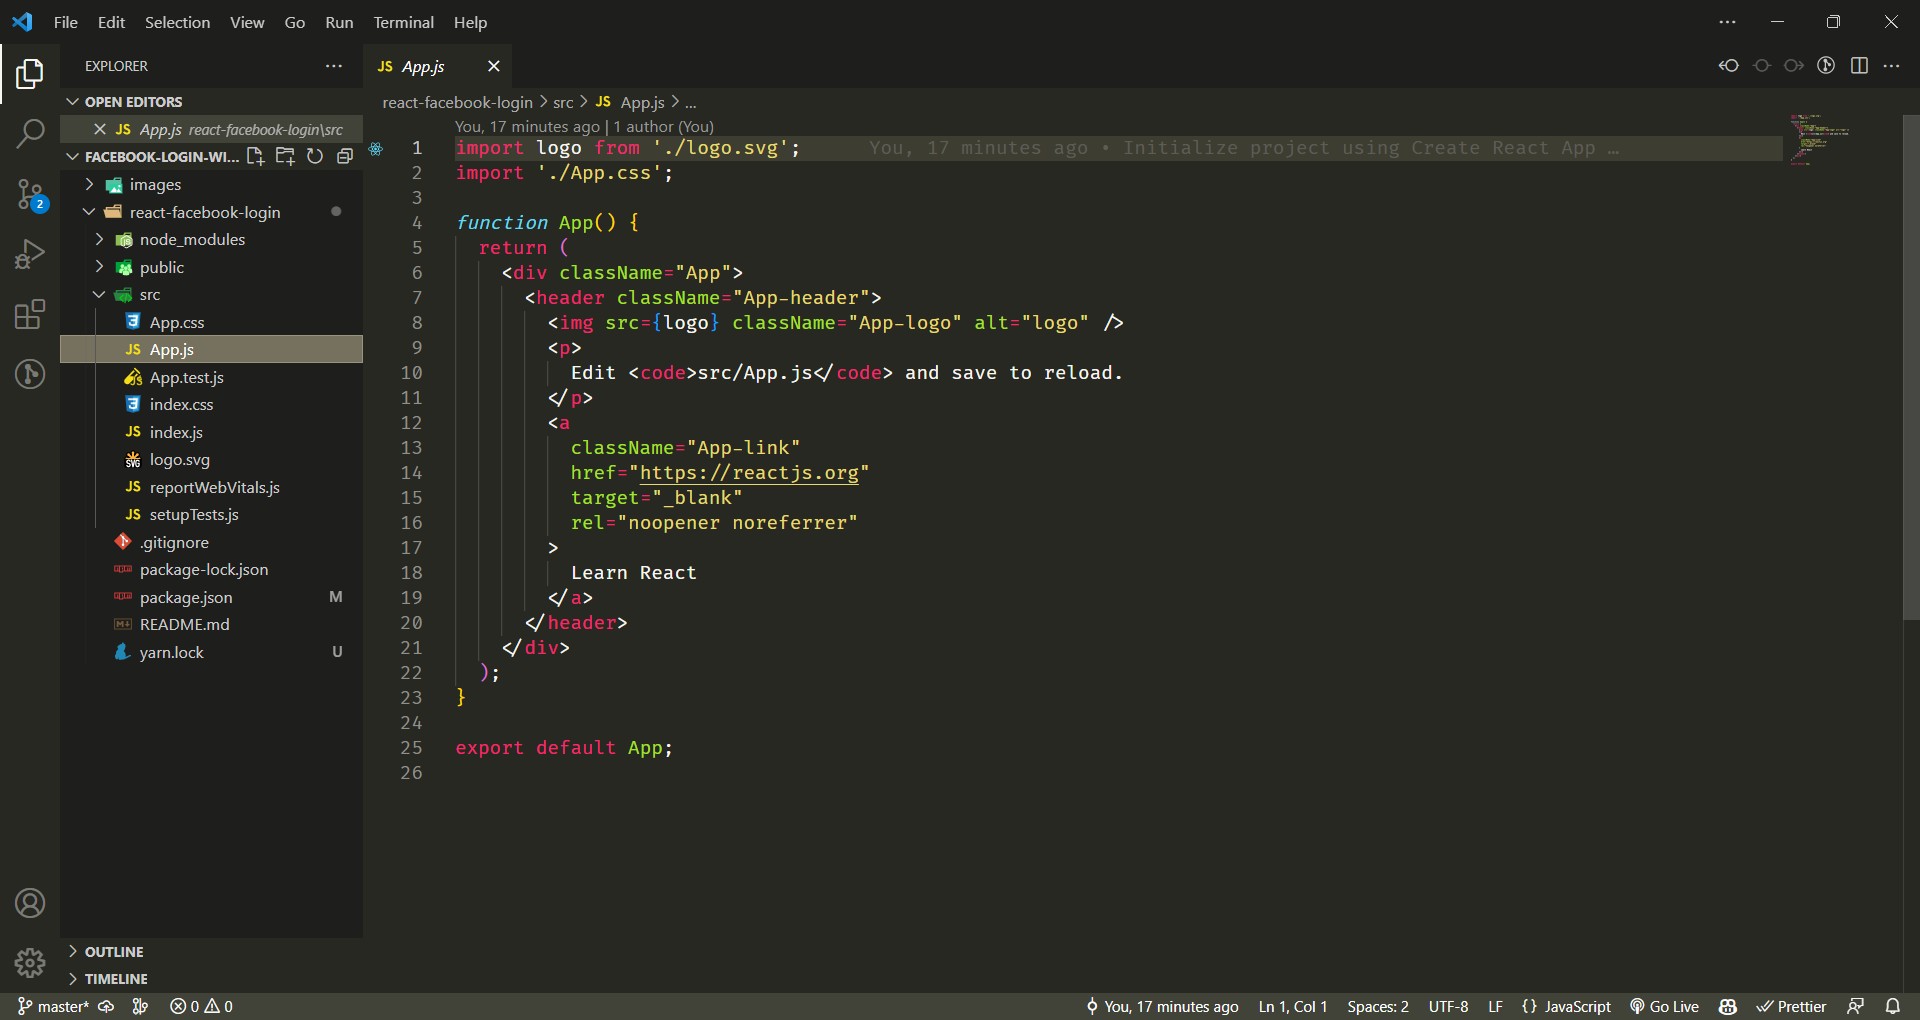
Task: Open the Terminal menu
Action: tap(404, 22)
